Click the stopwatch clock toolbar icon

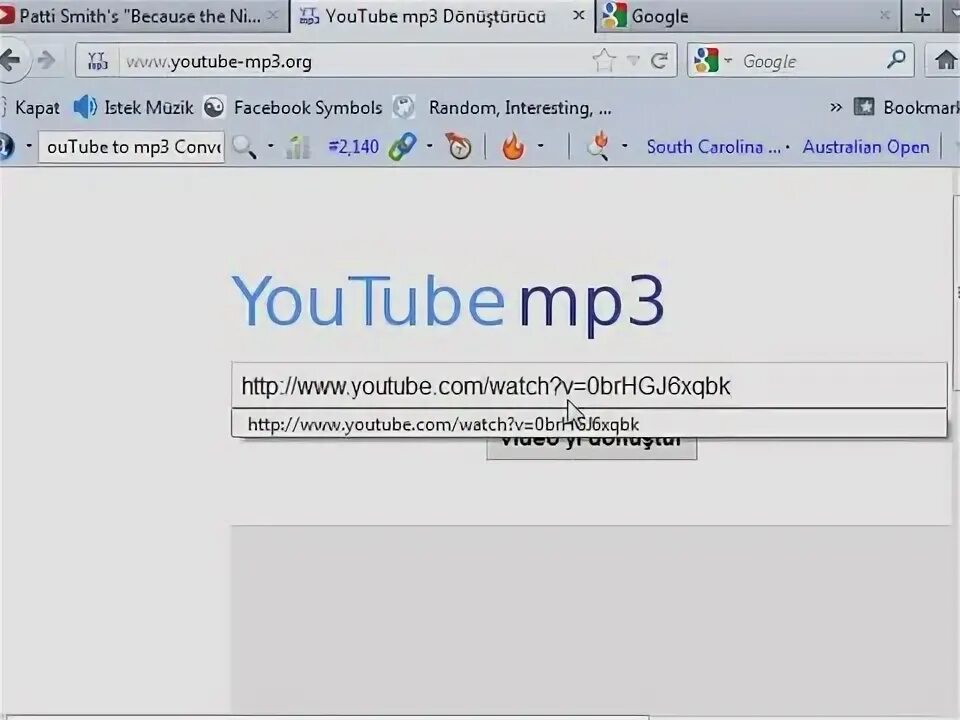[x=458, y=146]
